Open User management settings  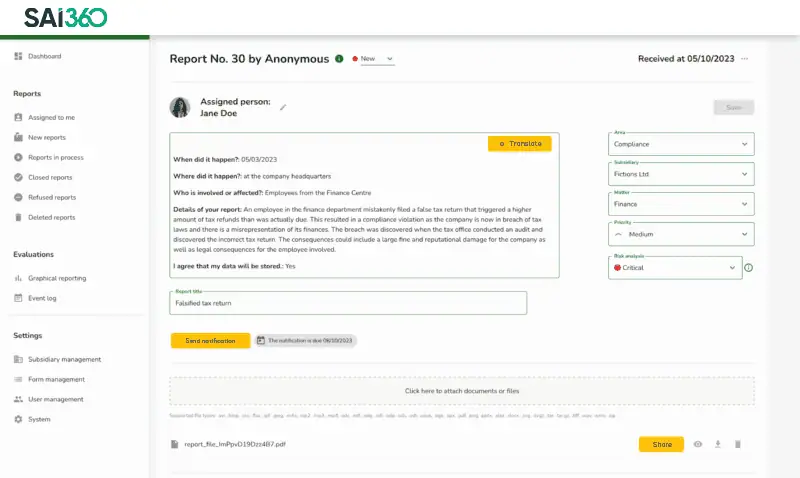tap(55, 399)
